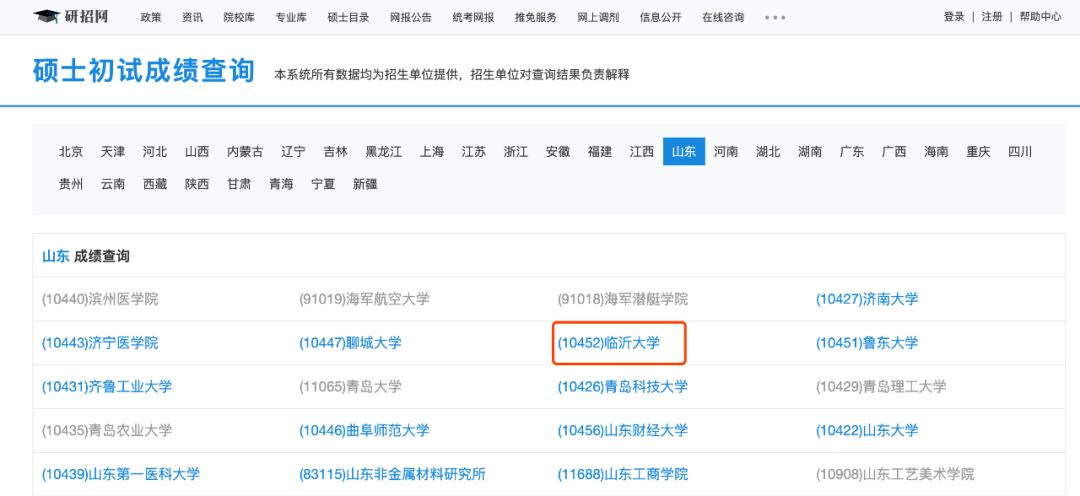1080x496 pixels.
Task: Open 帮助中心 link
Action: [x=1040, y=17]
